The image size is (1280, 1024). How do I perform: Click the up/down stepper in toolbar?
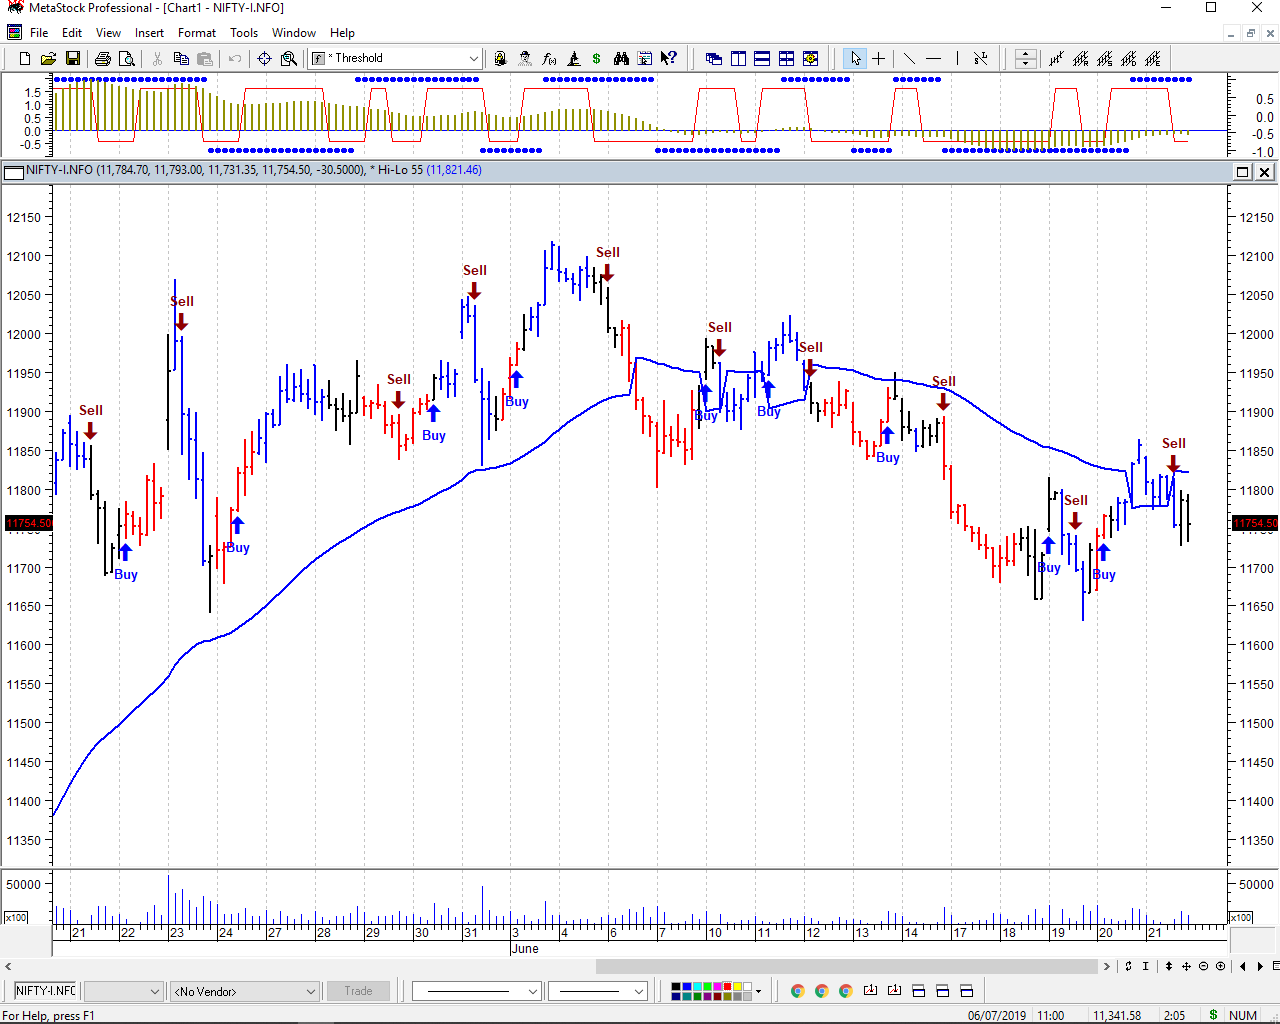point(1025,59)
